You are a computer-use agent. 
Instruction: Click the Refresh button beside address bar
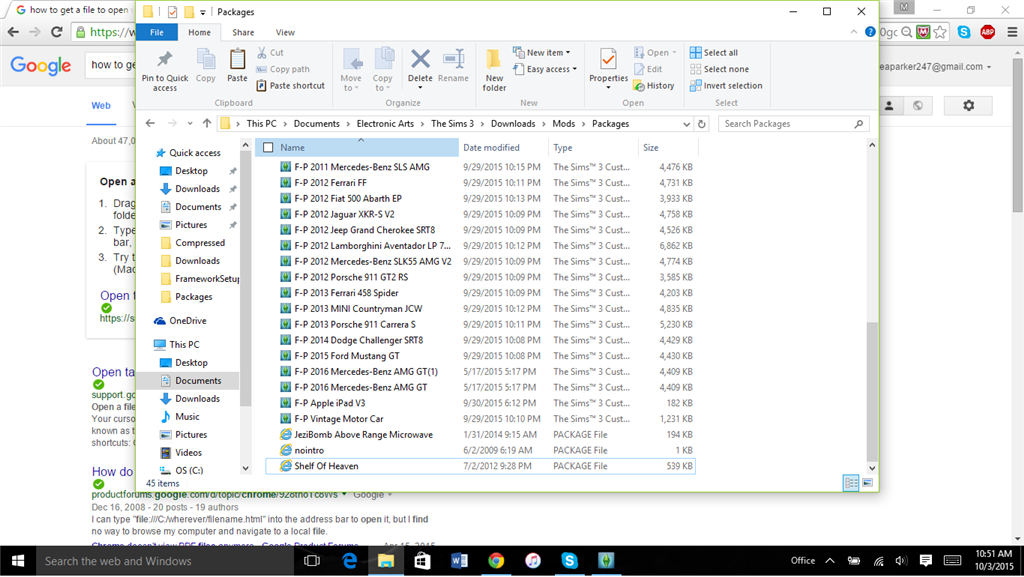tap(701, 123)
